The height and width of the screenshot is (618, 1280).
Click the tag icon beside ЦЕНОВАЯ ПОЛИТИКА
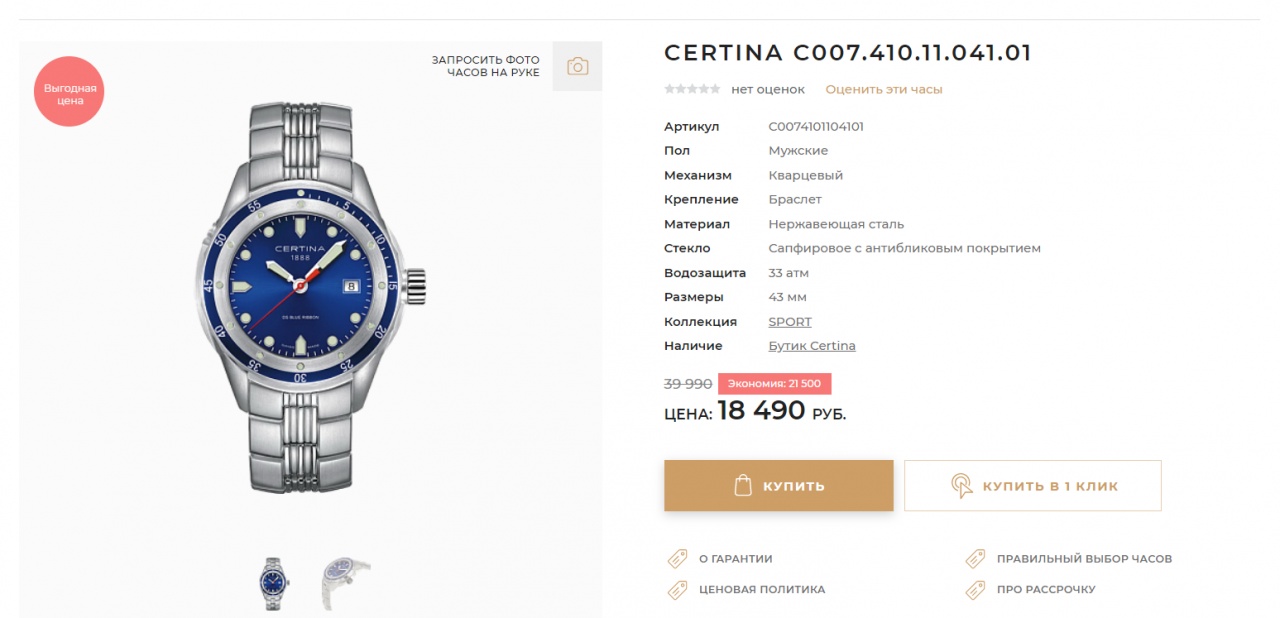coord(677,590)
